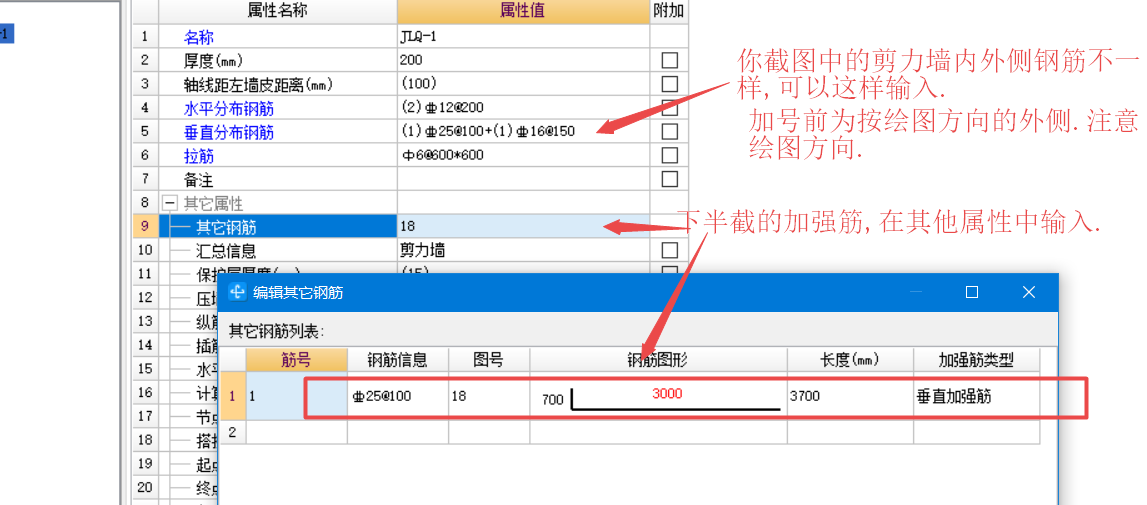Click property row number 15
The image size is (1147, 505).
[145, 370]
